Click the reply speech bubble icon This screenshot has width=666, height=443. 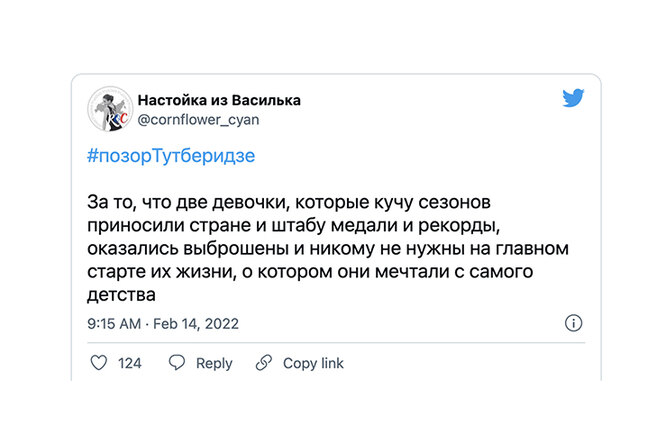[x=177, y=363]
